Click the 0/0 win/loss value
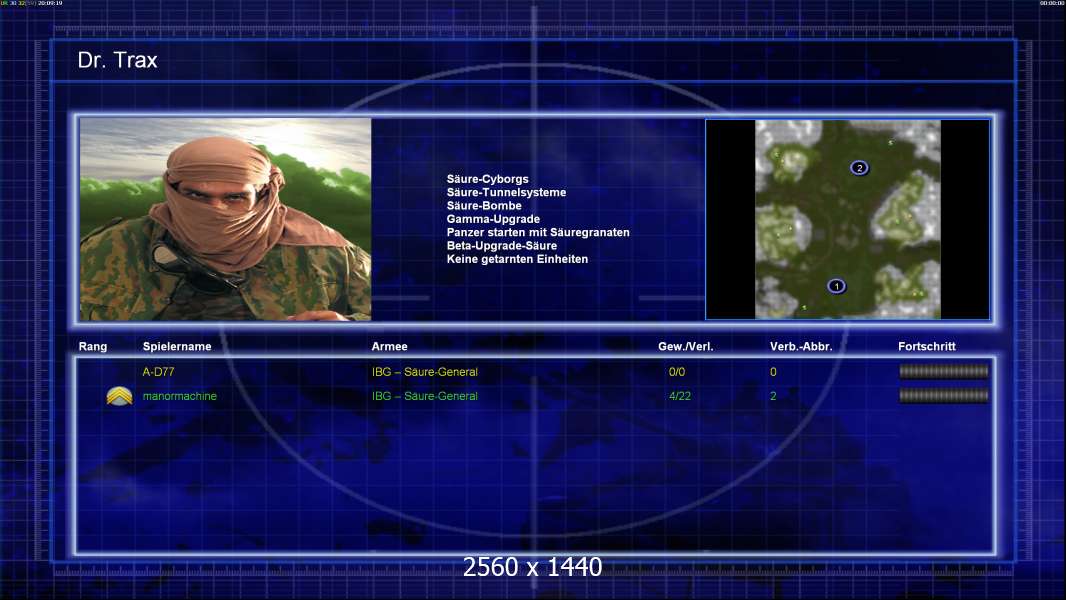This screenshot has height=600, width=1066. [677, 372]
